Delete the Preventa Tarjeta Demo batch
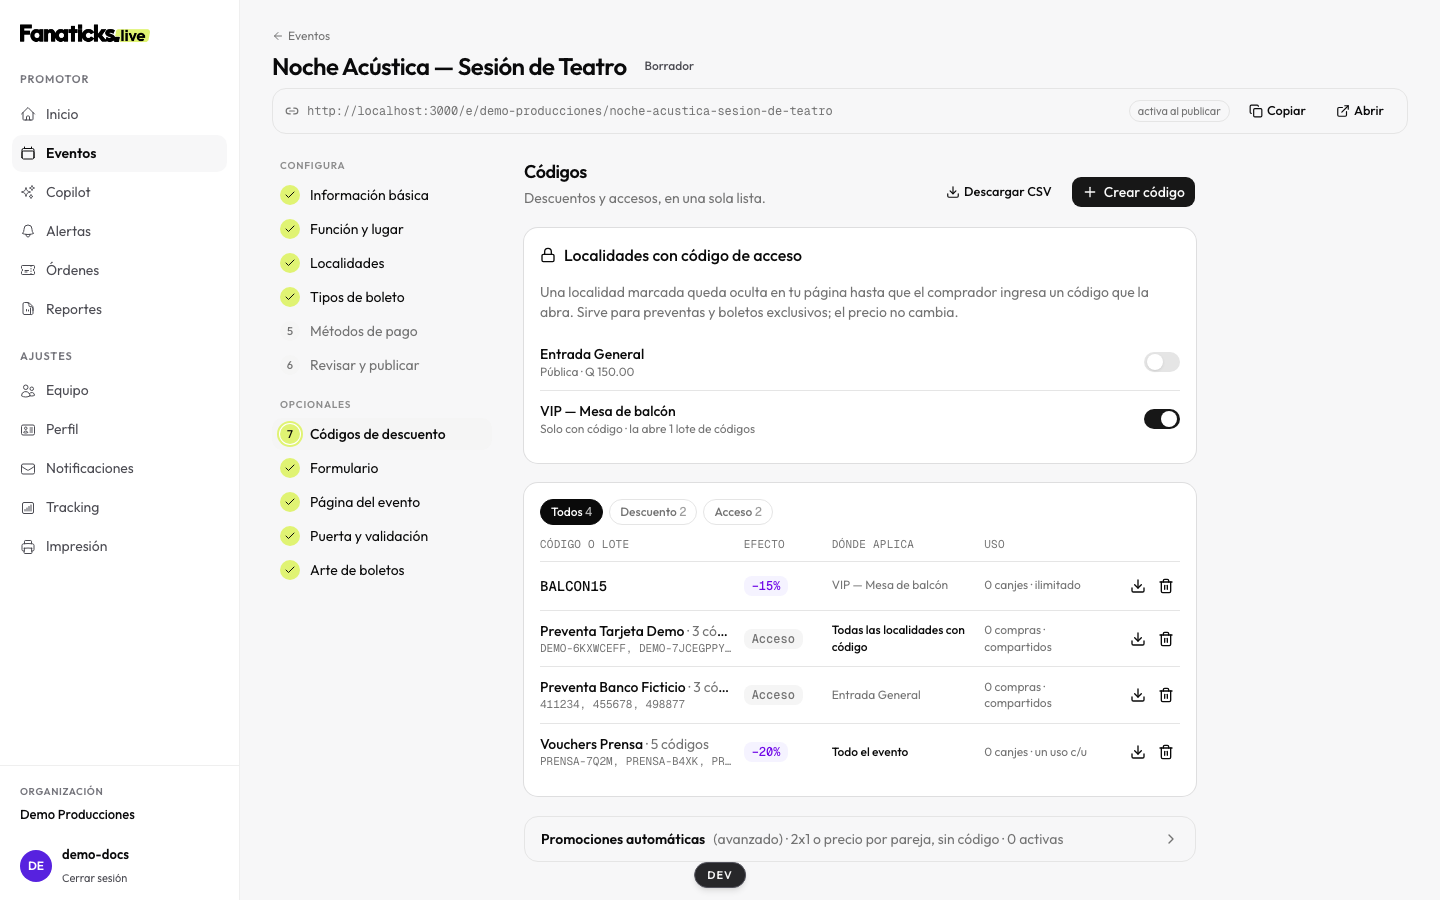1440x900 pixels. [1166, 639]
